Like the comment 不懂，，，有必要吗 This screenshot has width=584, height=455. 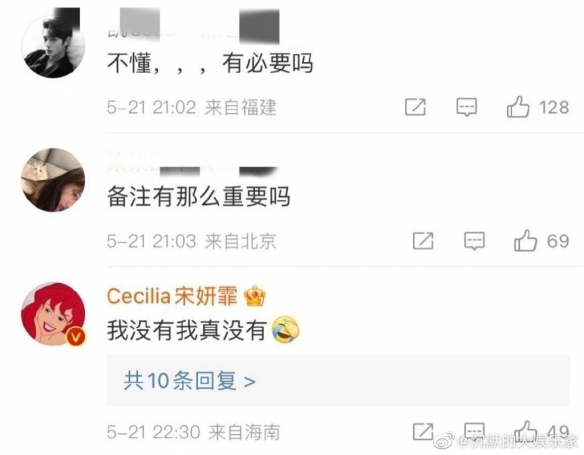[518, 107]
